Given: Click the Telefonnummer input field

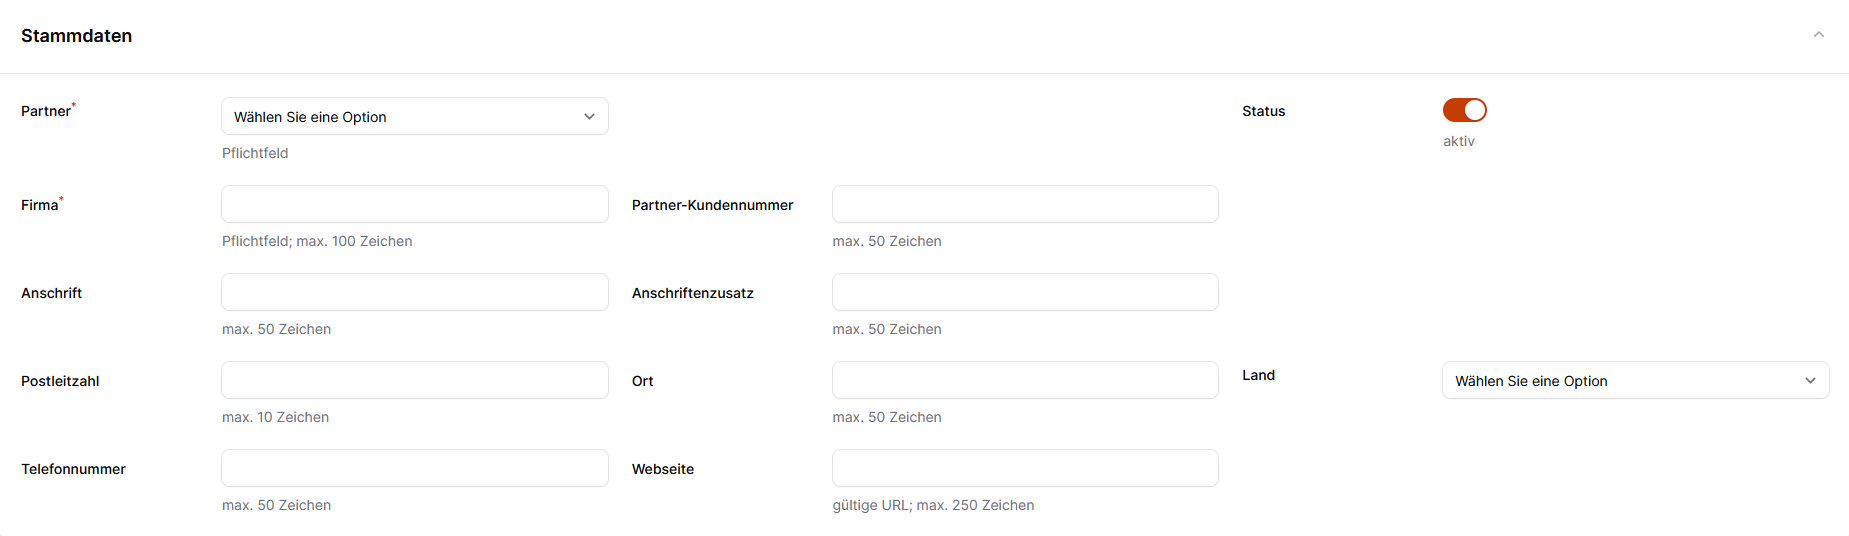Looking at the screenshot, I should point(414,468).
